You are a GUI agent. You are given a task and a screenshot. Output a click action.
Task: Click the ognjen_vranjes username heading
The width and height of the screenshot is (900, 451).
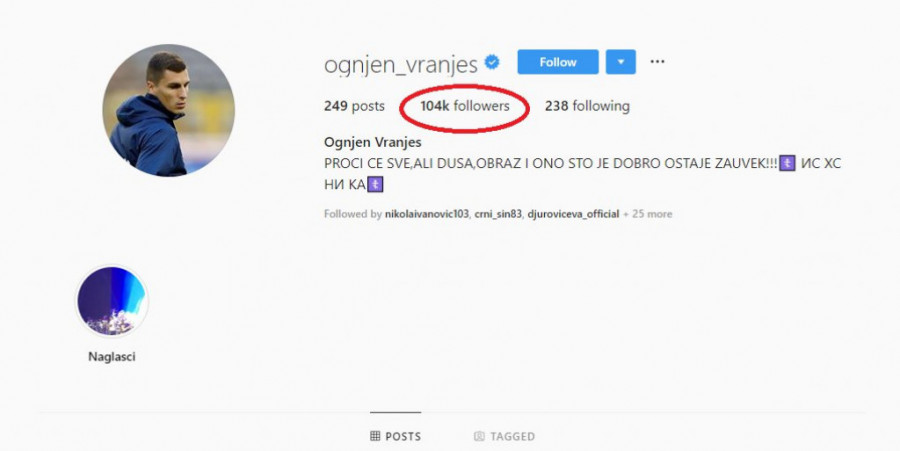pos(401,64)
